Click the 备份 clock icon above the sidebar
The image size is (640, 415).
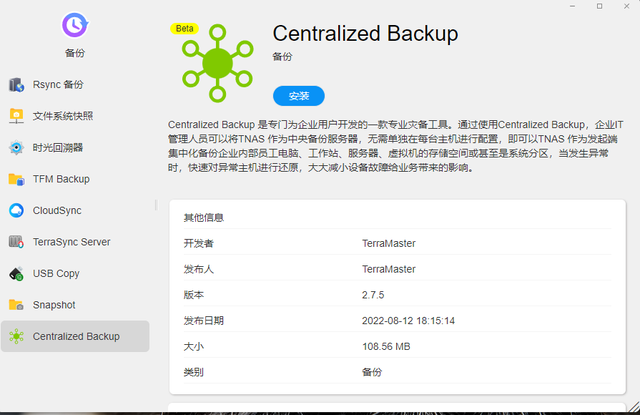(74, 25)
